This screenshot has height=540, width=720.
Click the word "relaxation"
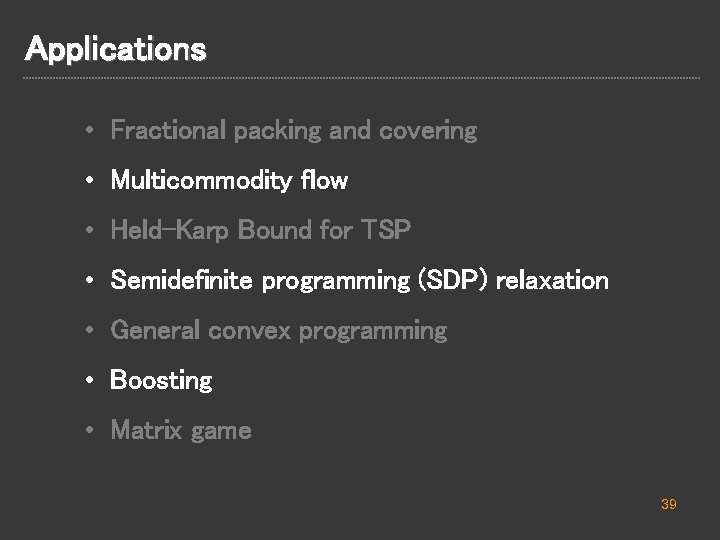pos(552,280)
